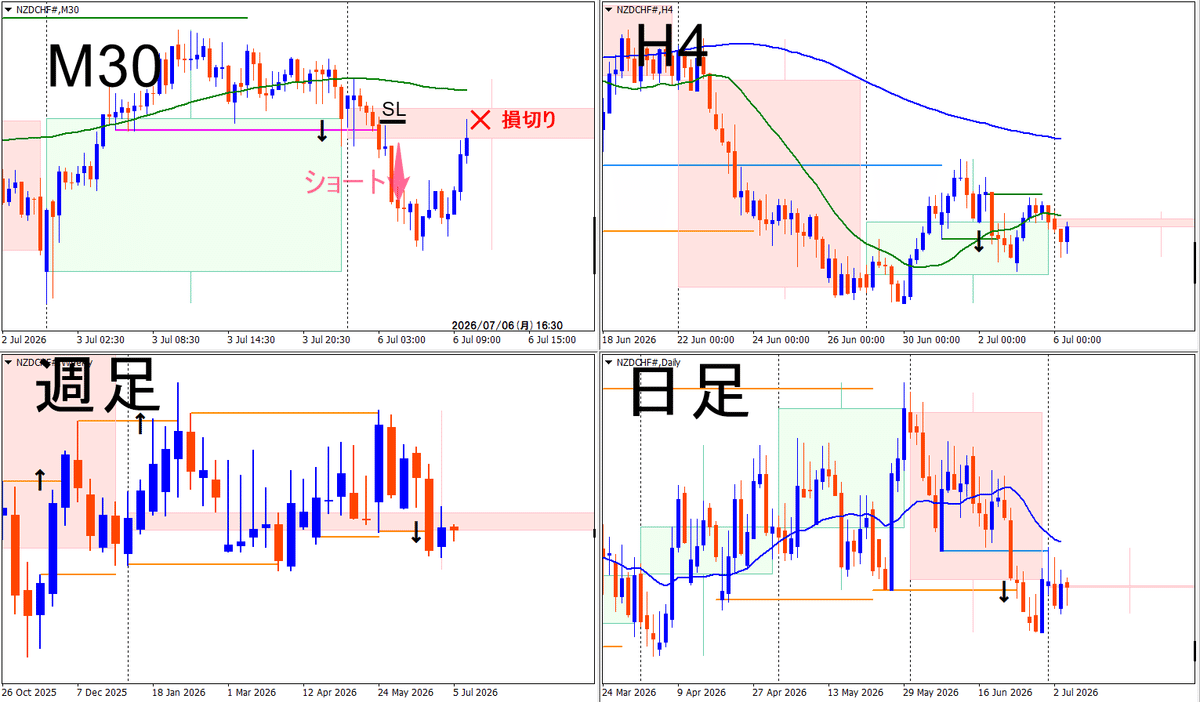Select the ショート text label

tap(345, 181)
